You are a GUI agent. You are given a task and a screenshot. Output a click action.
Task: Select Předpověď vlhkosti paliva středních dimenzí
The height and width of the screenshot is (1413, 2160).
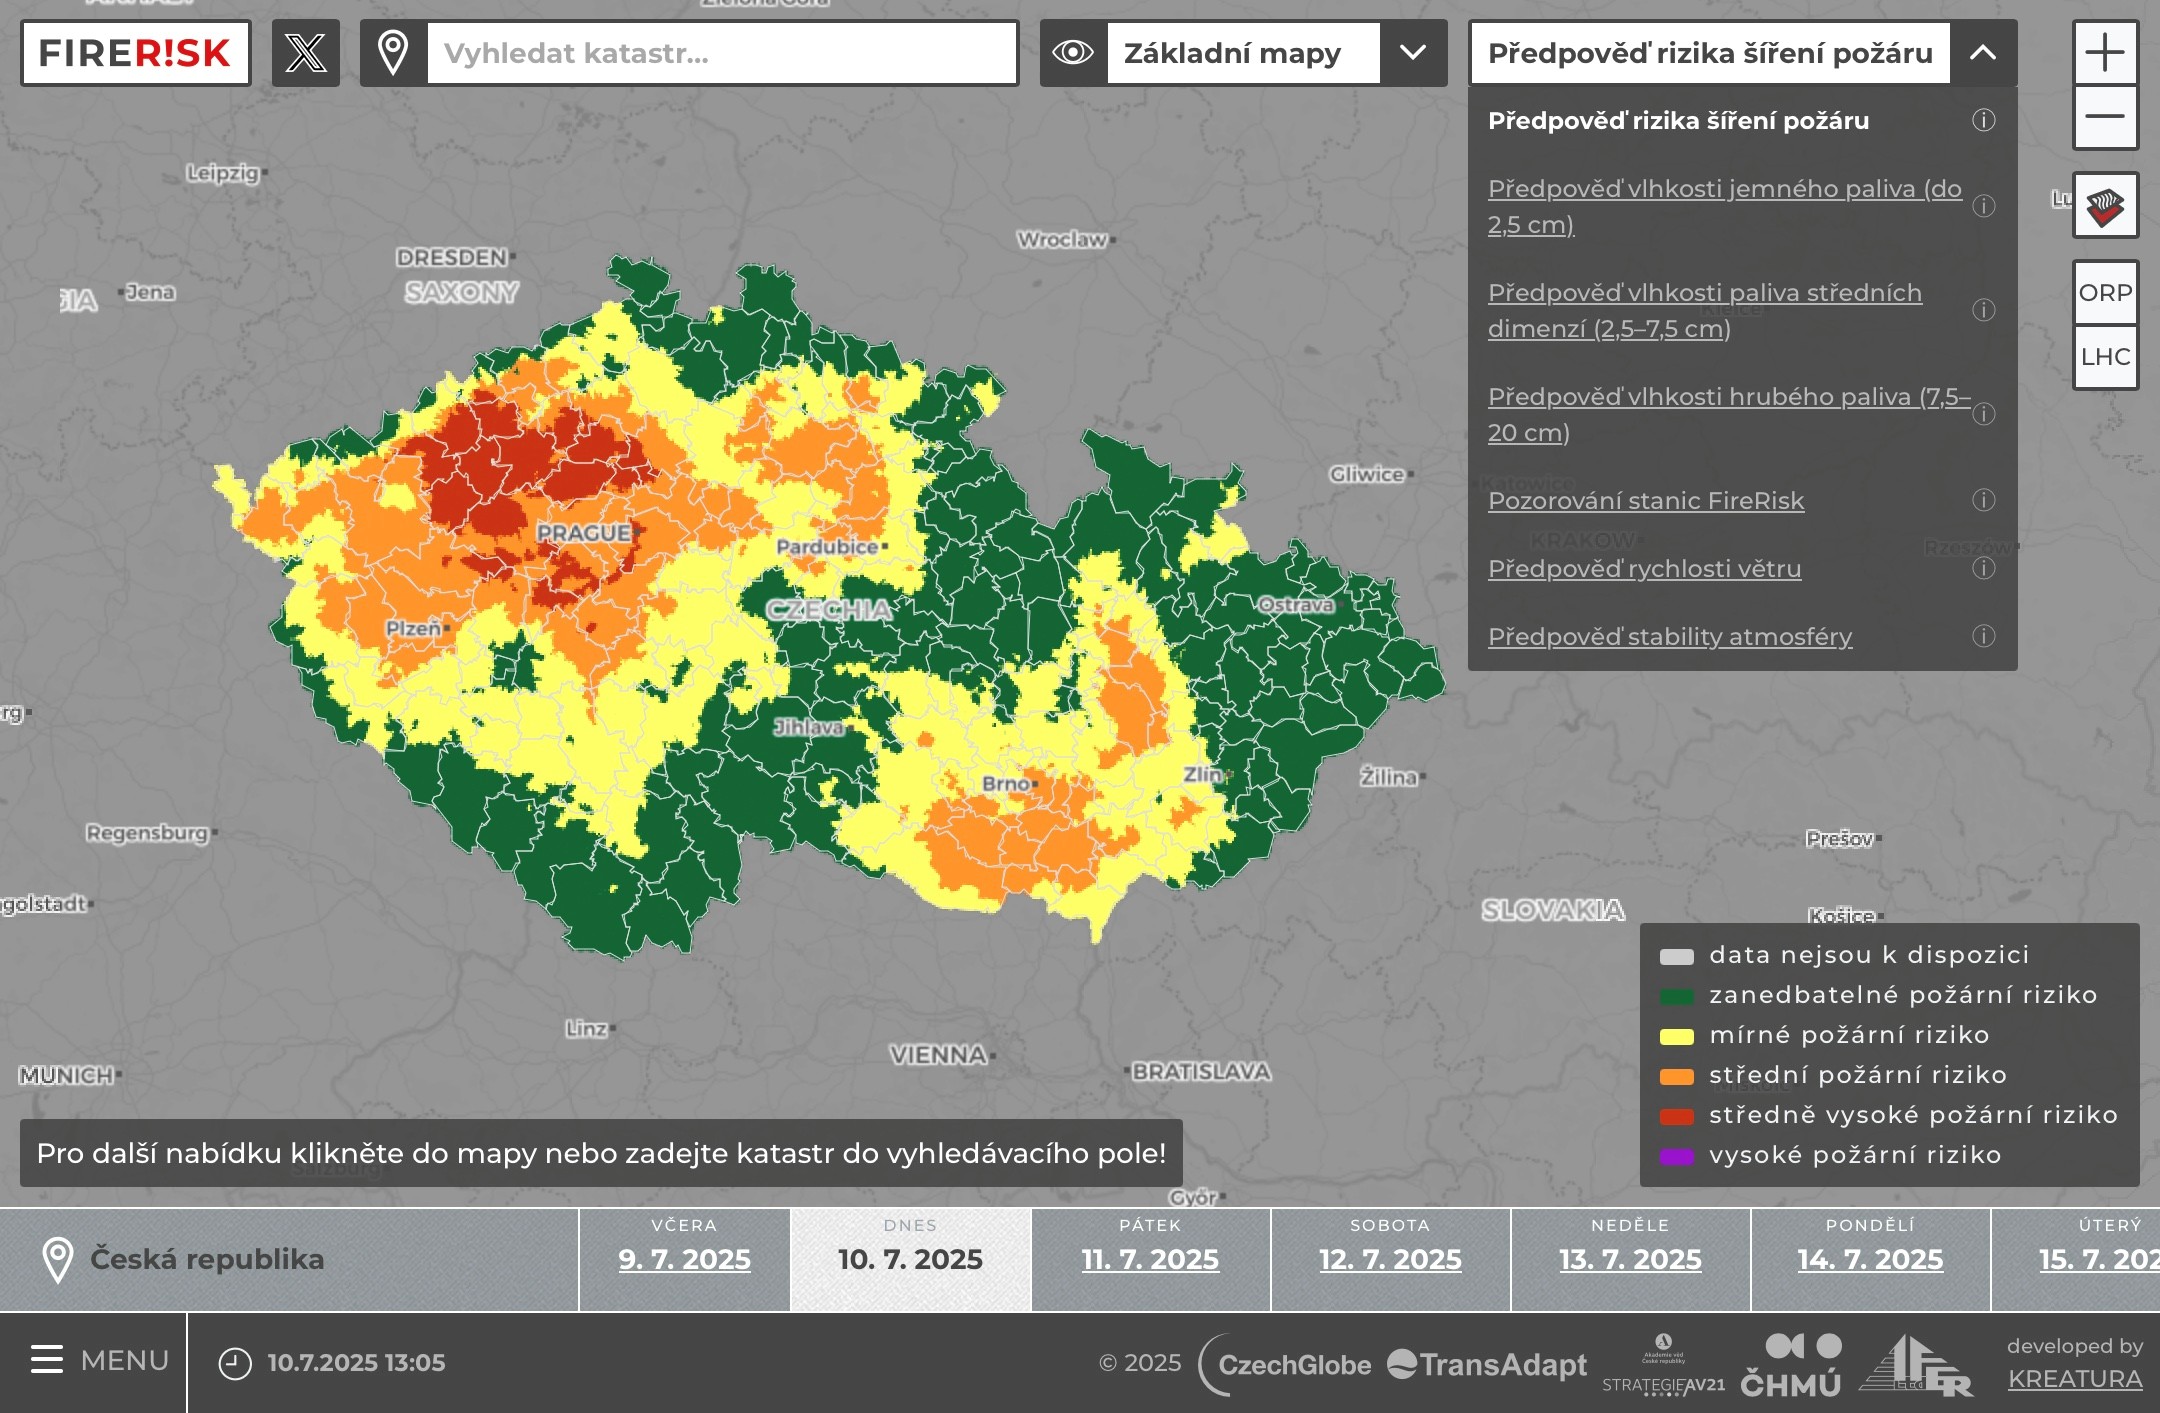[1705, 310]
